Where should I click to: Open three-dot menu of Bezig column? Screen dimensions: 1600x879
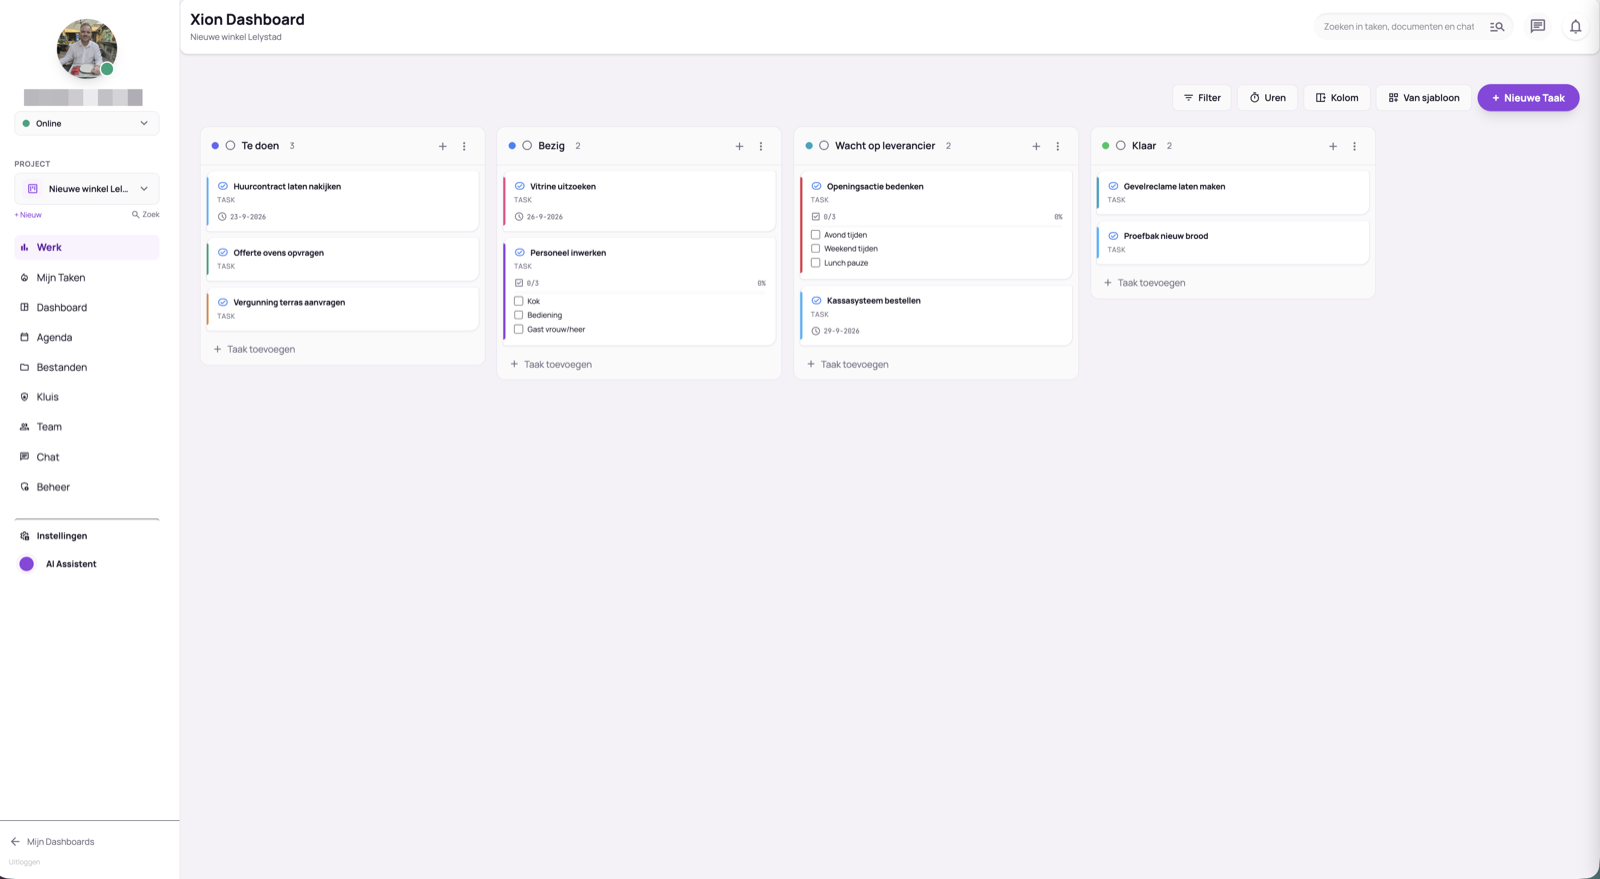(x=761, y=146)
